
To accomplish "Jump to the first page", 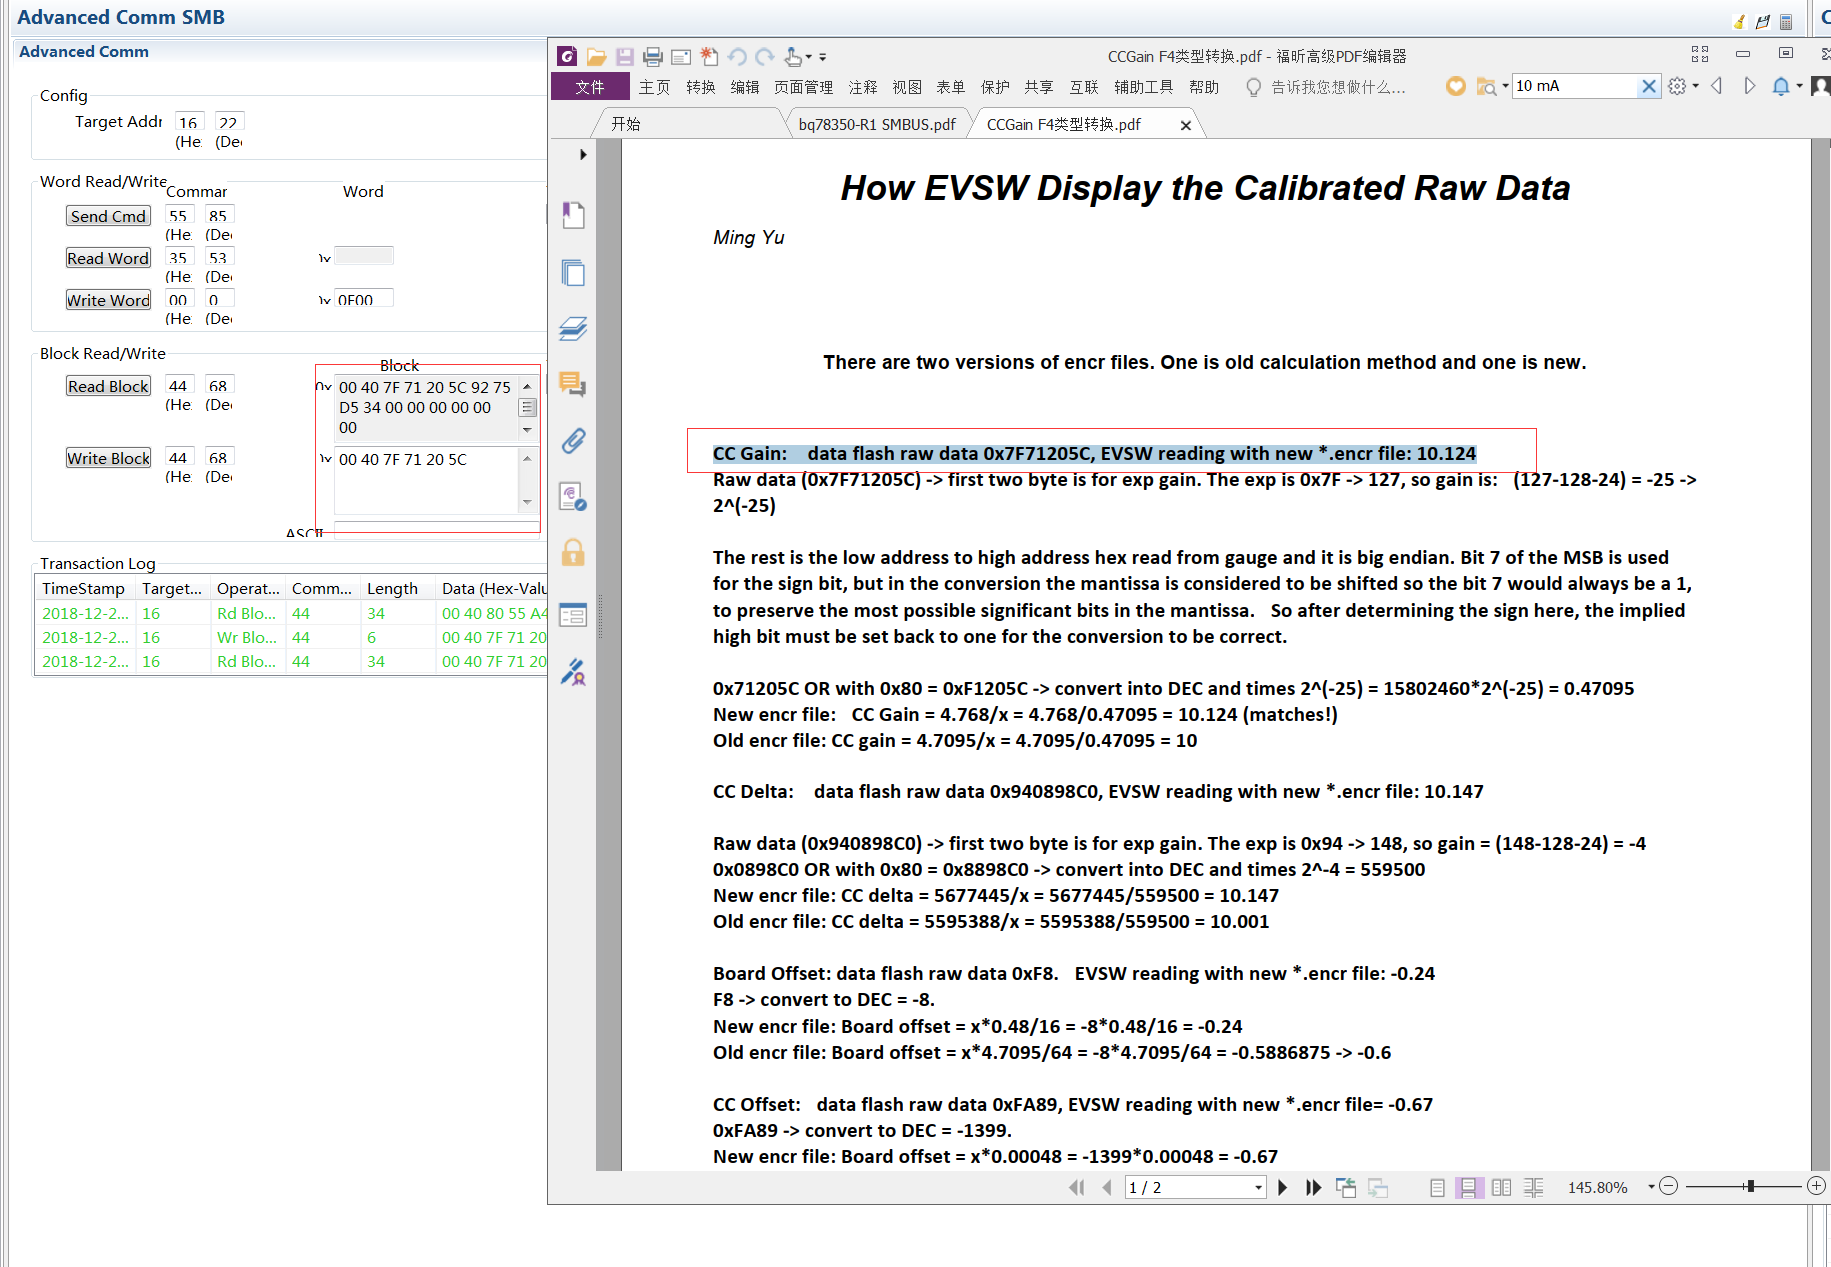I will [1076, 1187].
